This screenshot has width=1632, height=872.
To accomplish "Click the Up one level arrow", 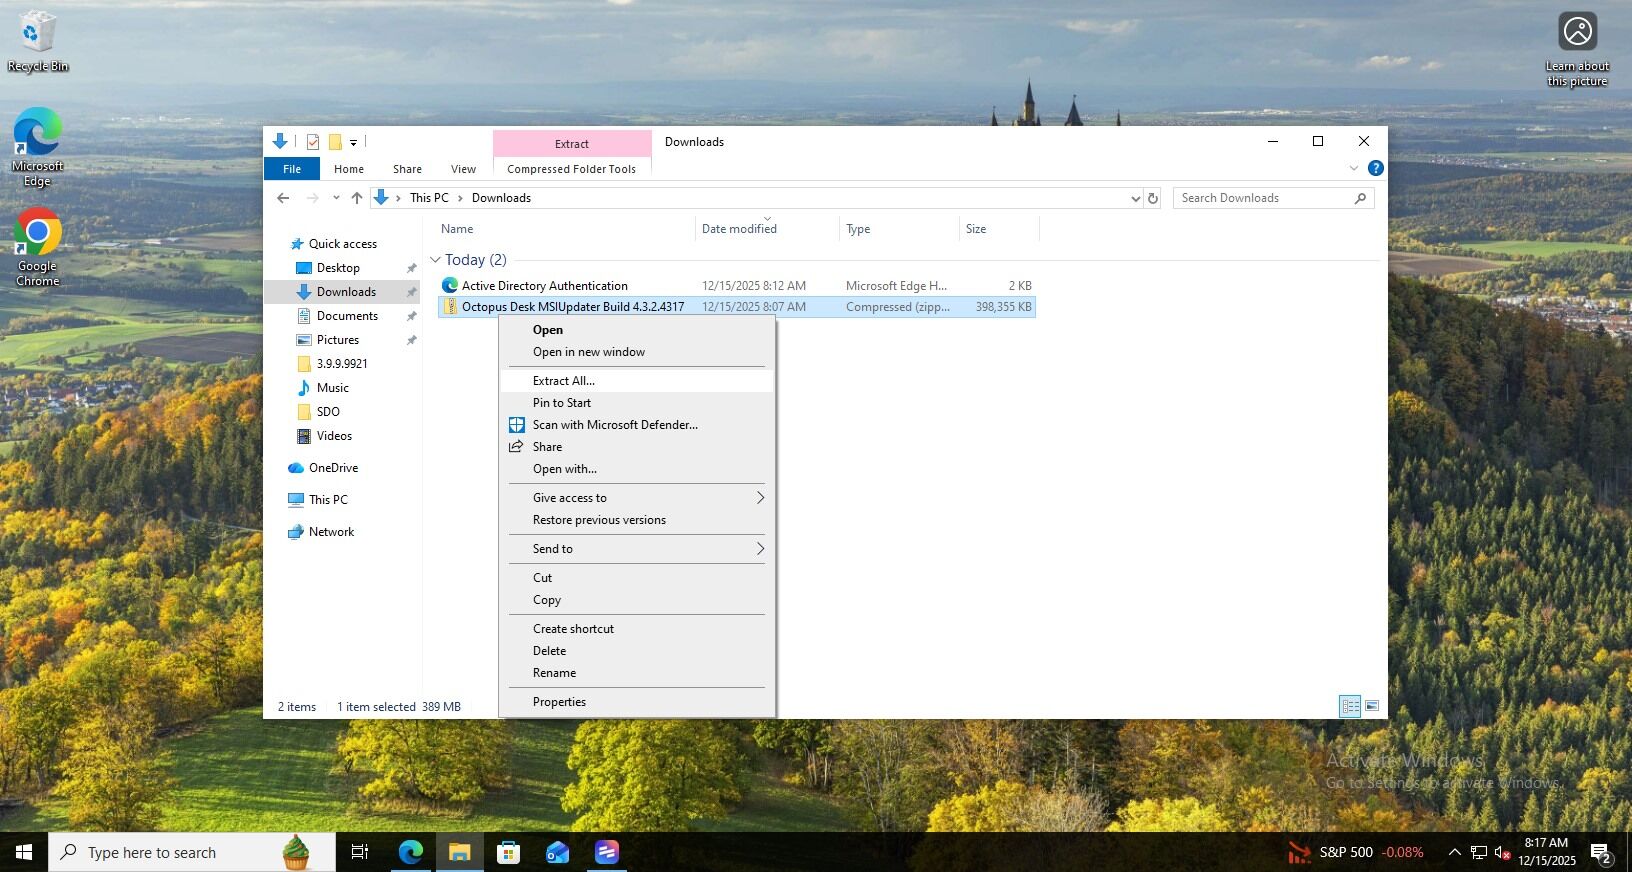I will 356,198.
